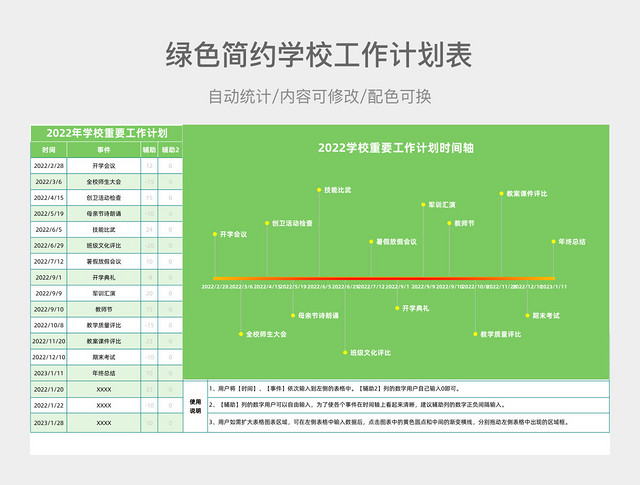This screenshot has width=640, height=485.
Task: Select the event cell 军训汇演 in table
Action: click(x=104, y=293)
